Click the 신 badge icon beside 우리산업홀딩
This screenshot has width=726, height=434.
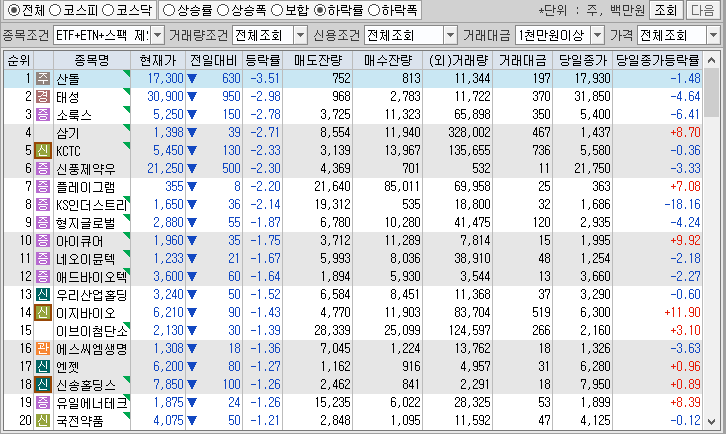[x=43, y=295]
